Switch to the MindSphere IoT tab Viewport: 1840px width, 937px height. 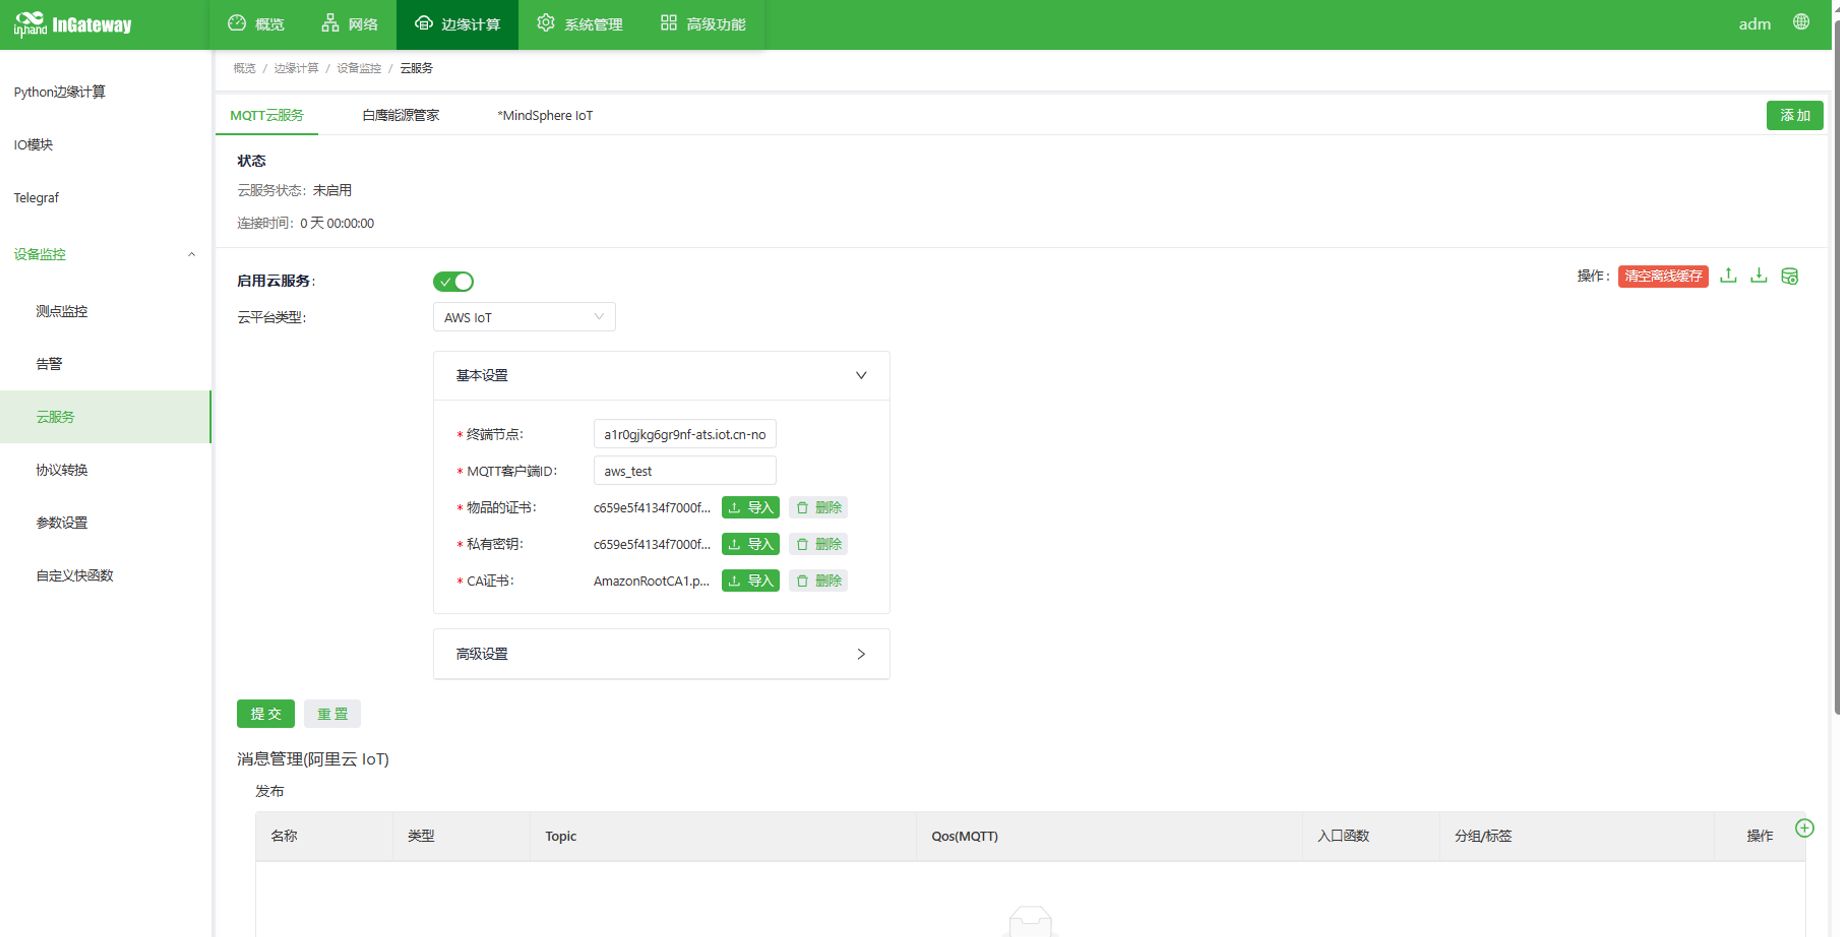pos(545,115)
